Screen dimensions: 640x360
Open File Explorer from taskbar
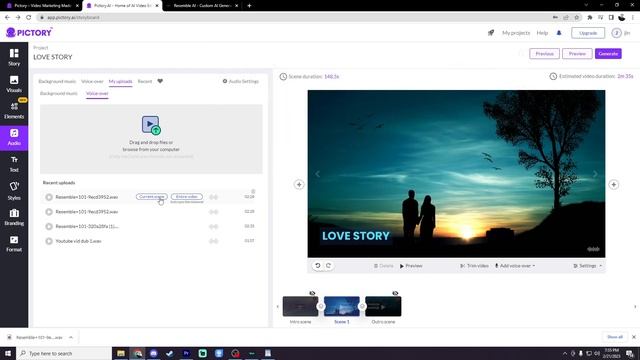click(121, 353)
